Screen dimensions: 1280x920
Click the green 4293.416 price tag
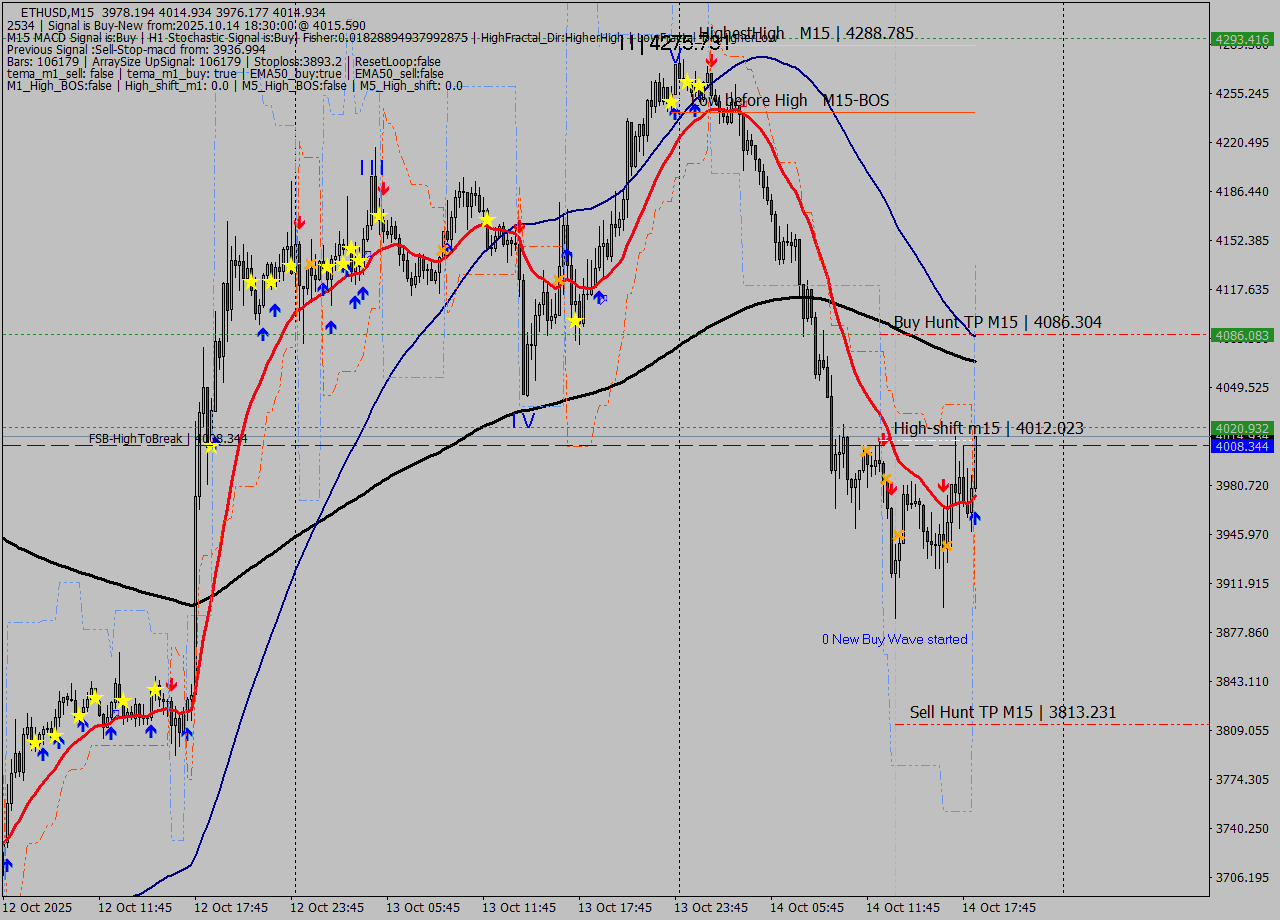coord(1241,40)
